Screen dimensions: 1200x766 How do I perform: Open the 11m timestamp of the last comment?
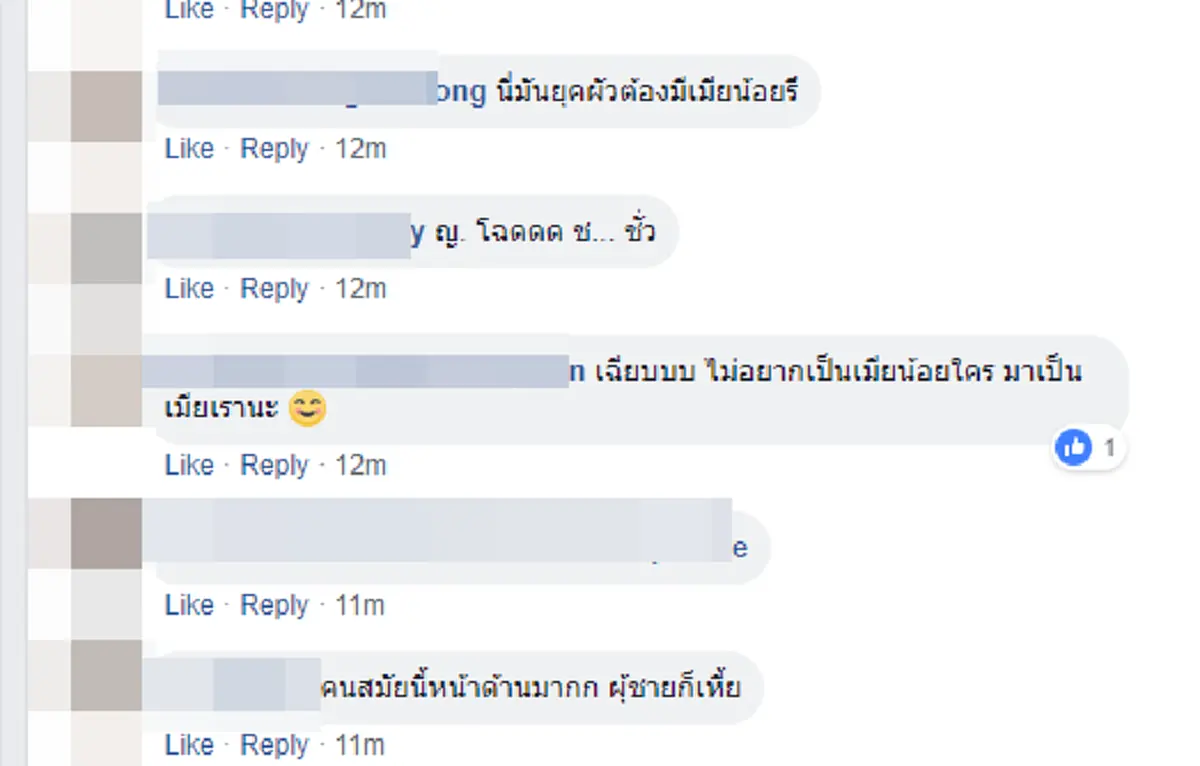pyautogui.click(x=361, y=744)
